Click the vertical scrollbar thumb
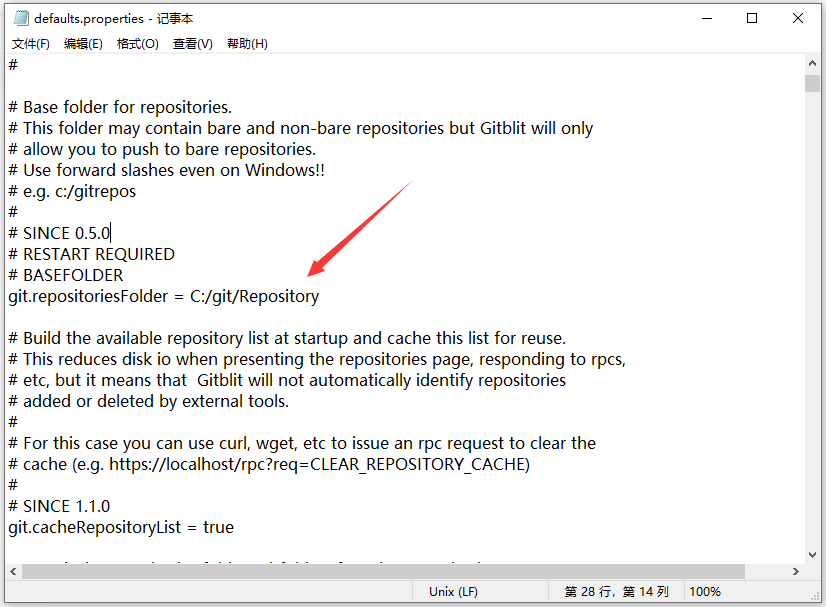 tap(812, 84)
